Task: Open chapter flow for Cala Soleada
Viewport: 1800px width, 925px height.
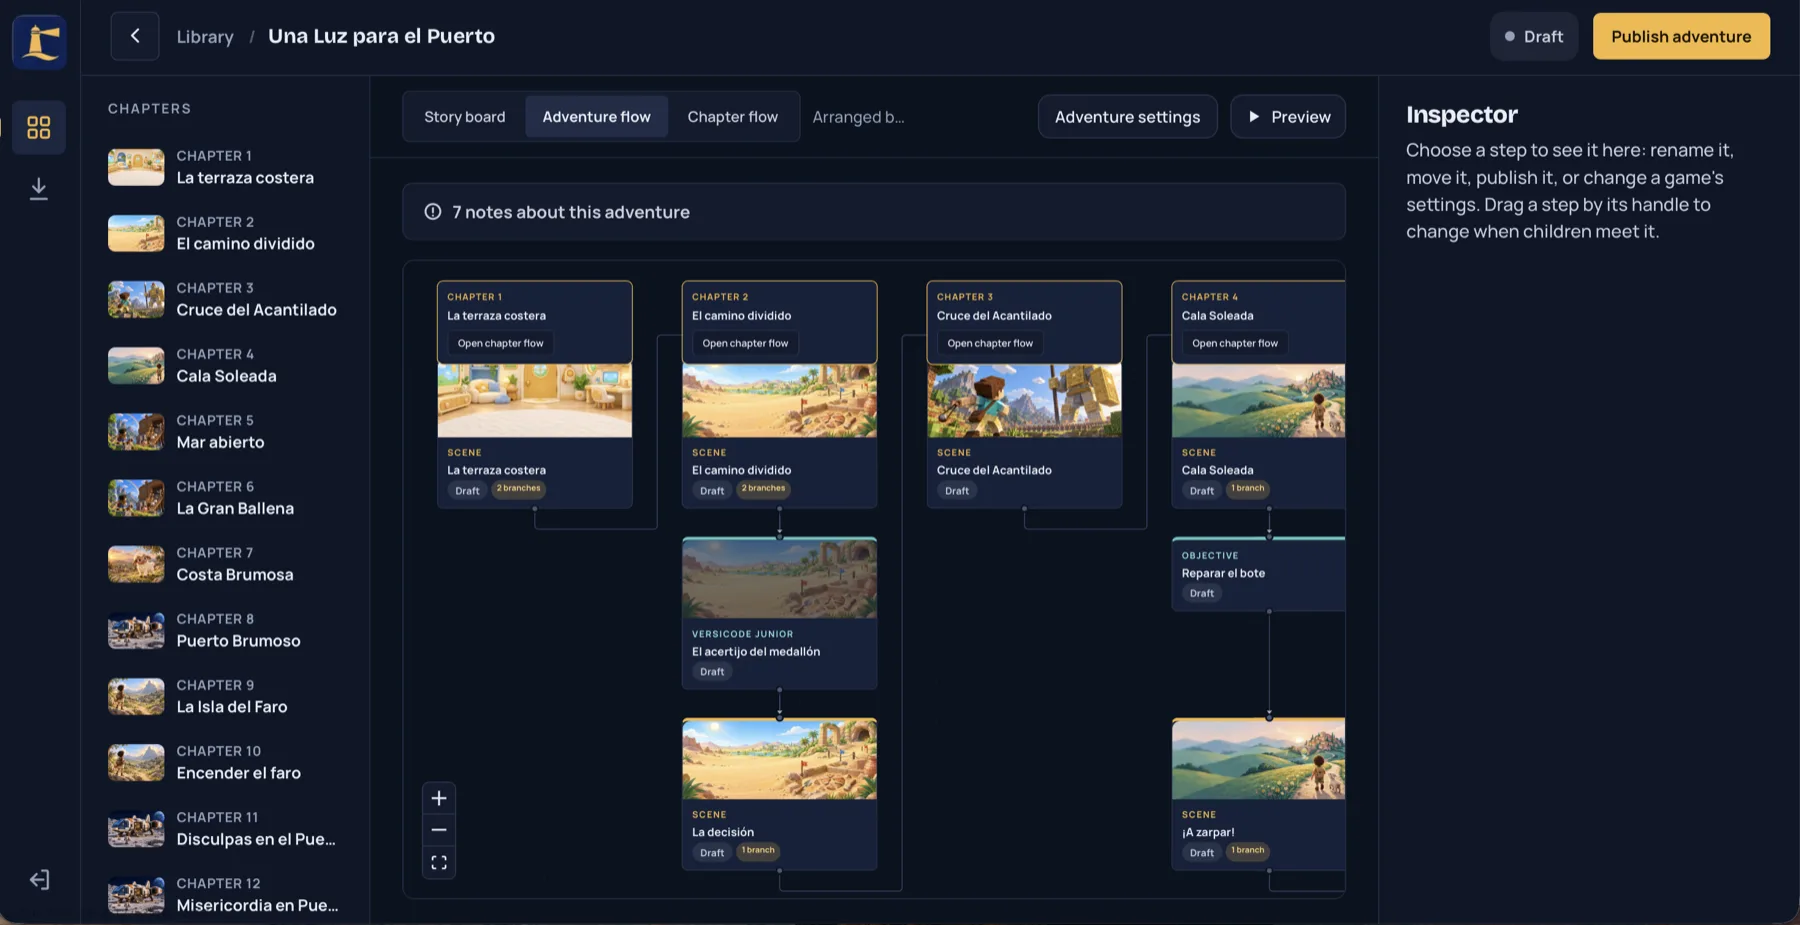Action: [x=1235, y=343]
